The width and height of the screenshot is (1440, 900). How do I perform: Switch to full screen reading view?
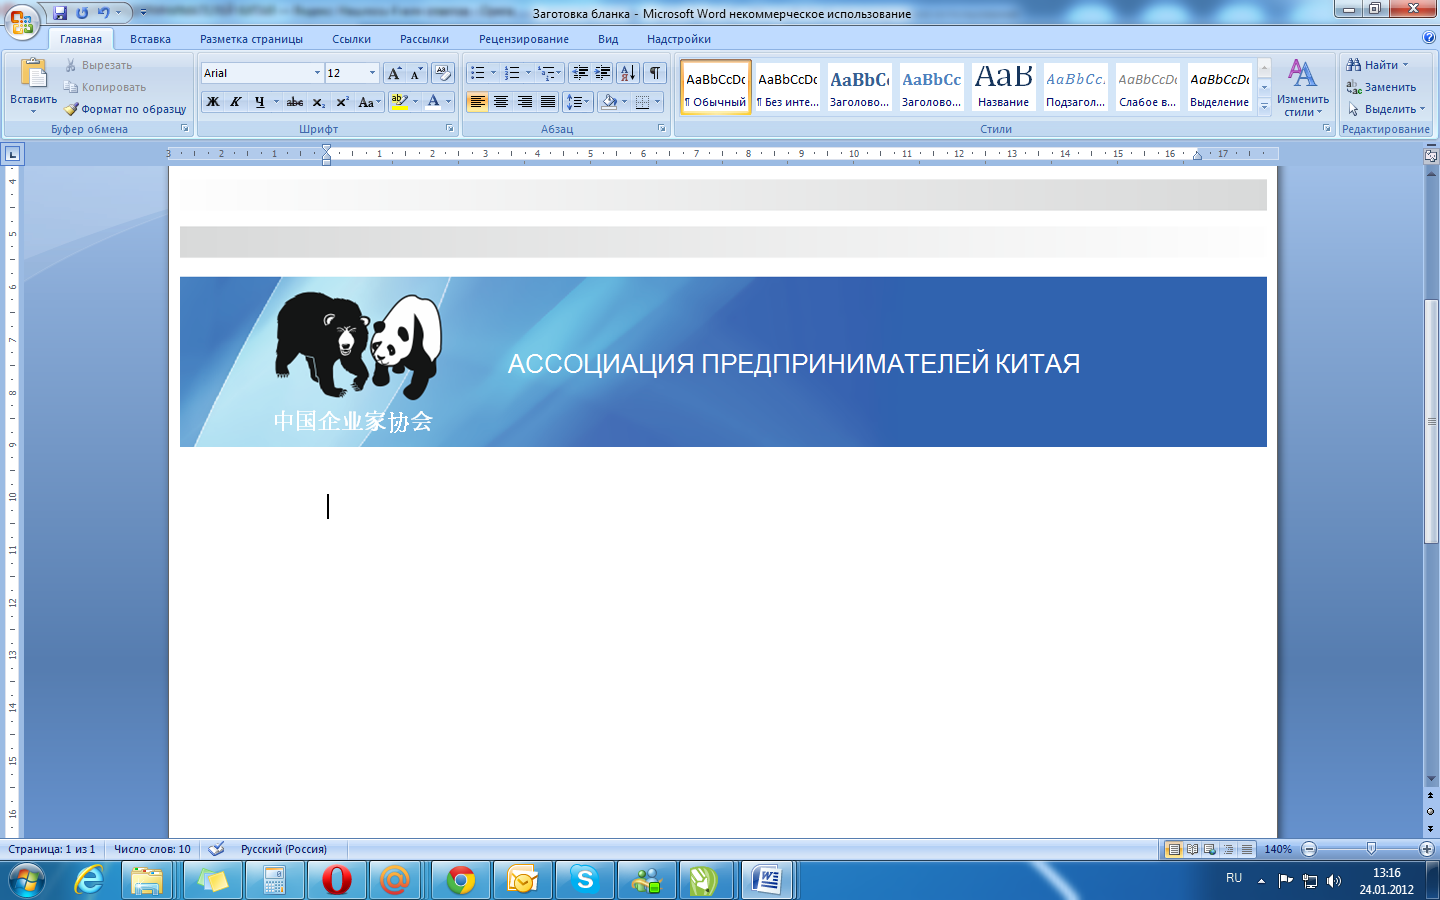coord(1192,849)
